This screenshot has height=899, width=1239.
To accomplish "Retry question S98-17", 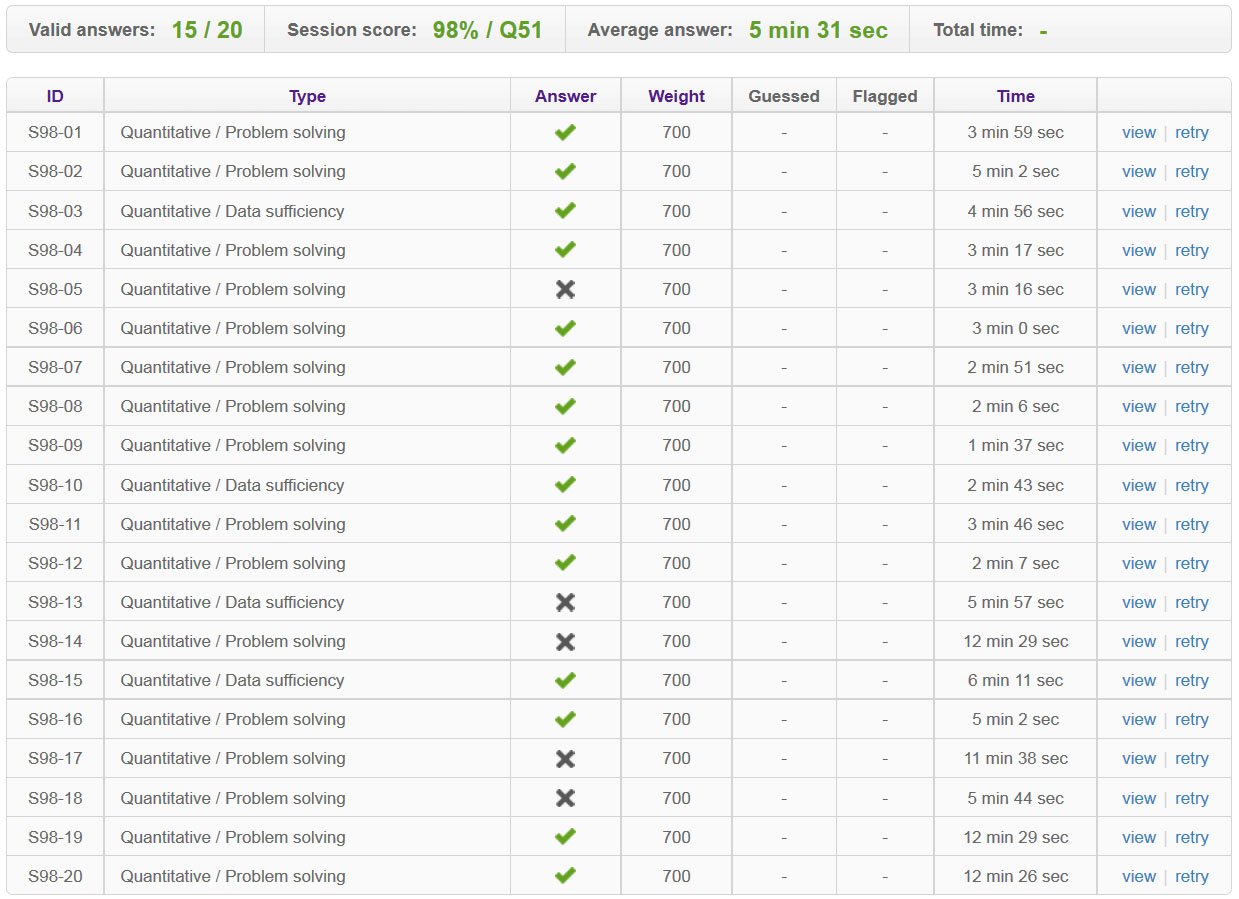I will click(1191, 759).
